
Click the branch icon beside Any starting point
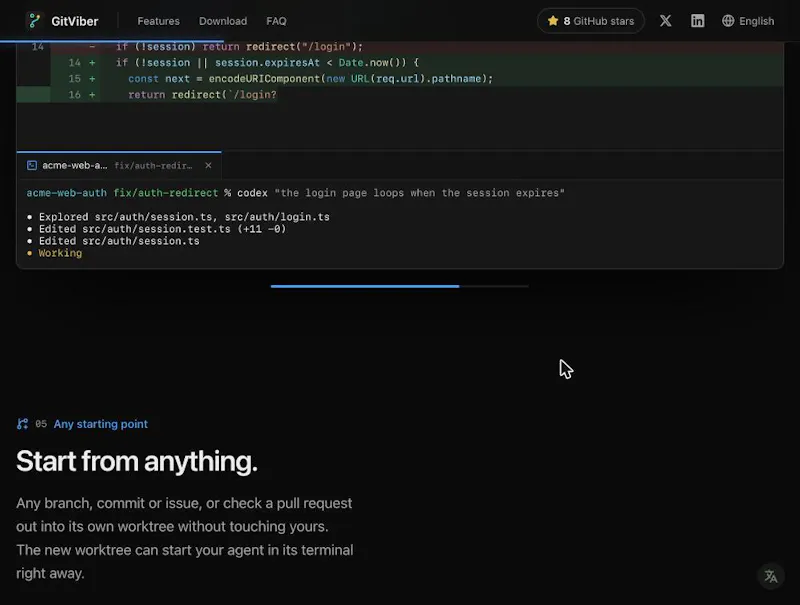(x=22, y=424)
